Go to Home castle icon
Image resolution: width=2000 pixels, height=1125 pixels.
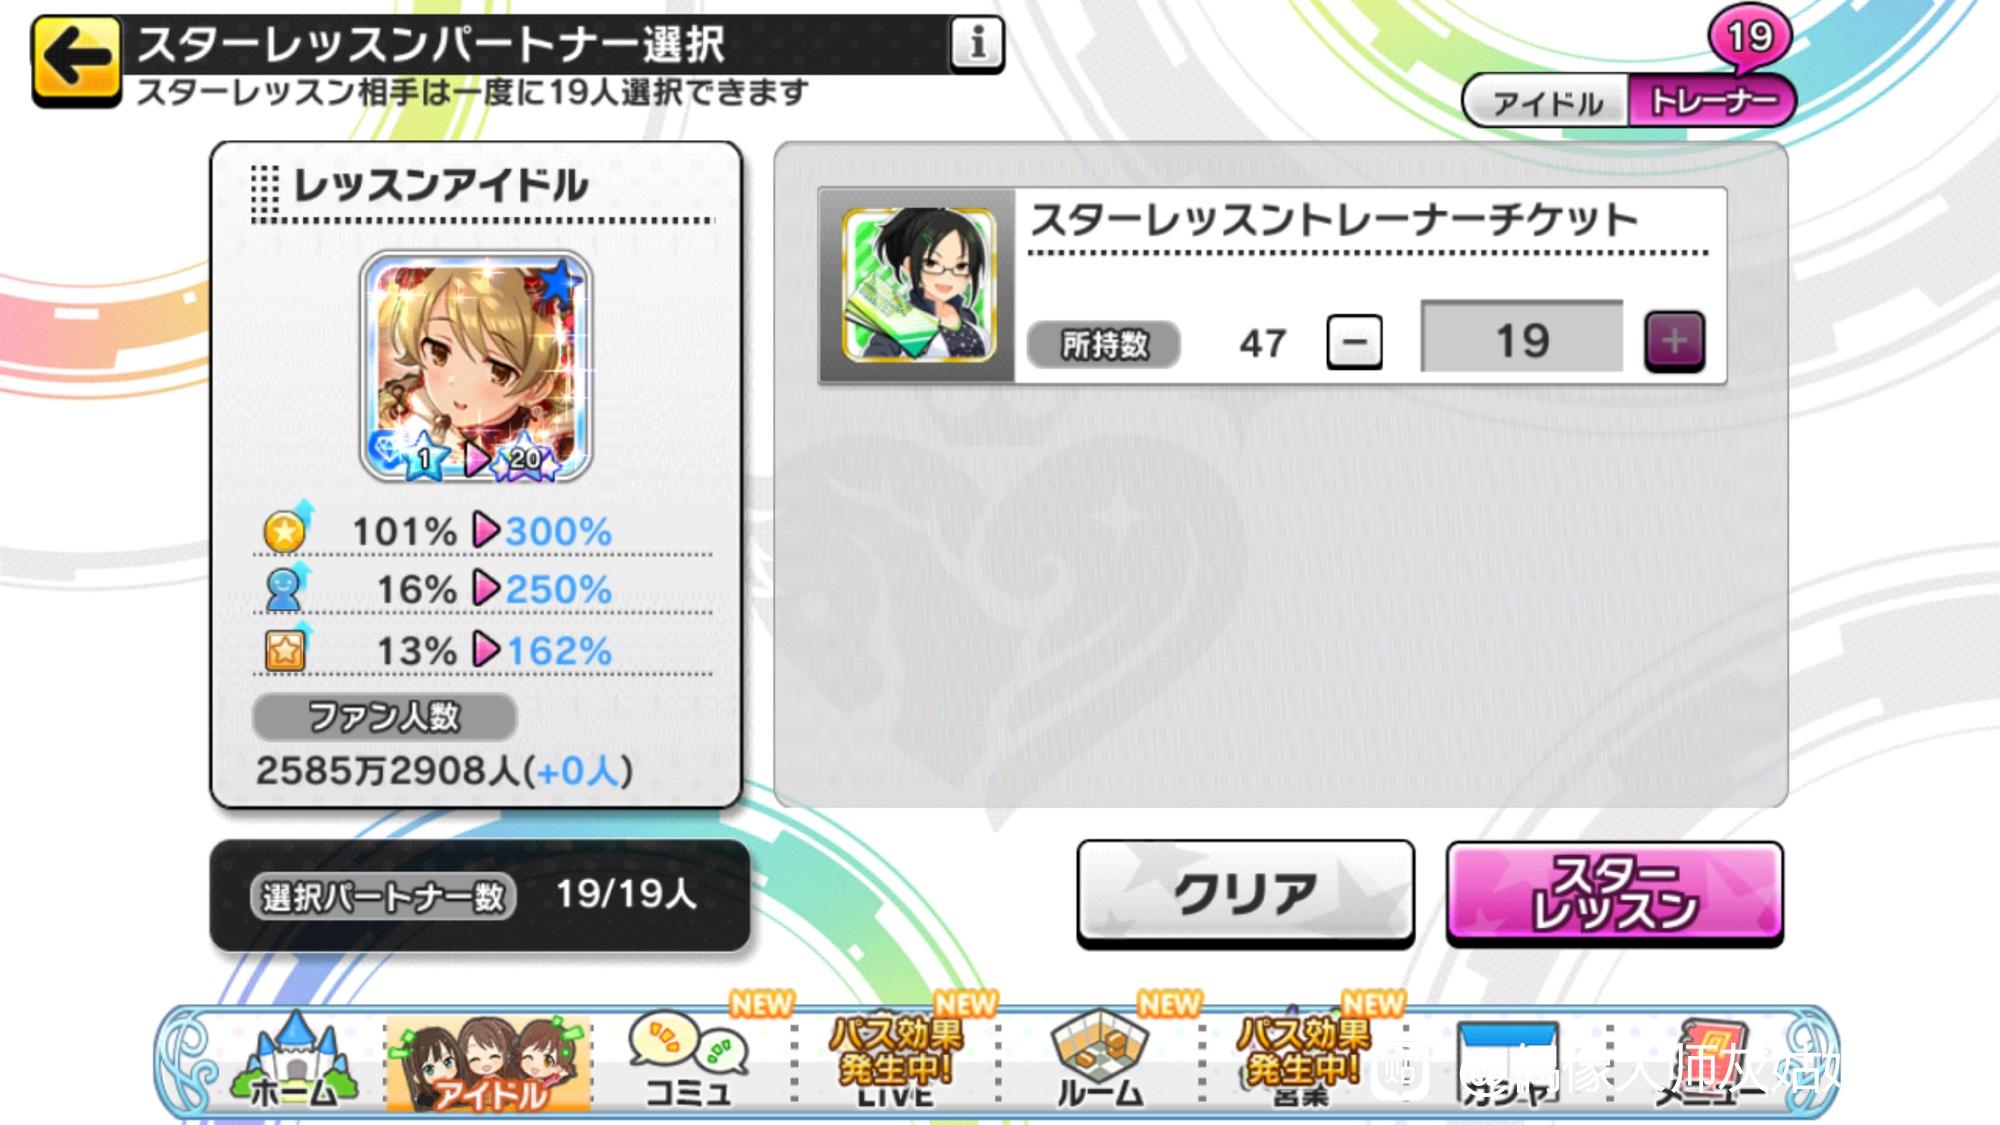293,1061
